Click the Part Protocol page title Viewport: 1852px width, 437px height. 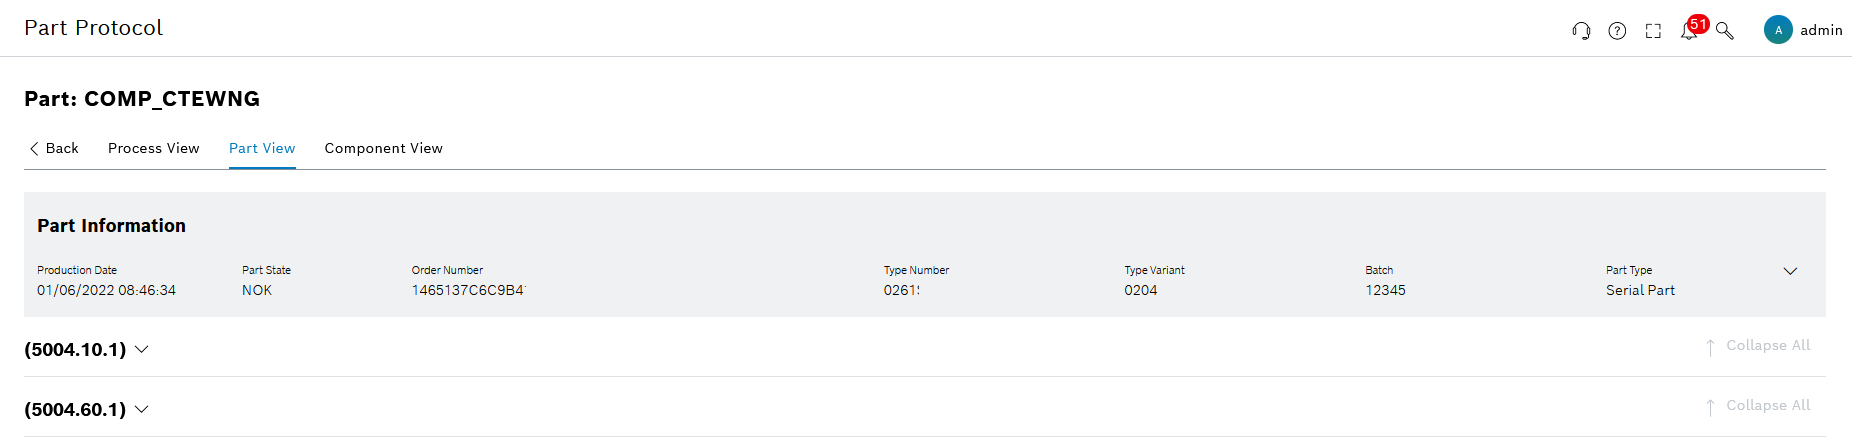coord(93,28)
